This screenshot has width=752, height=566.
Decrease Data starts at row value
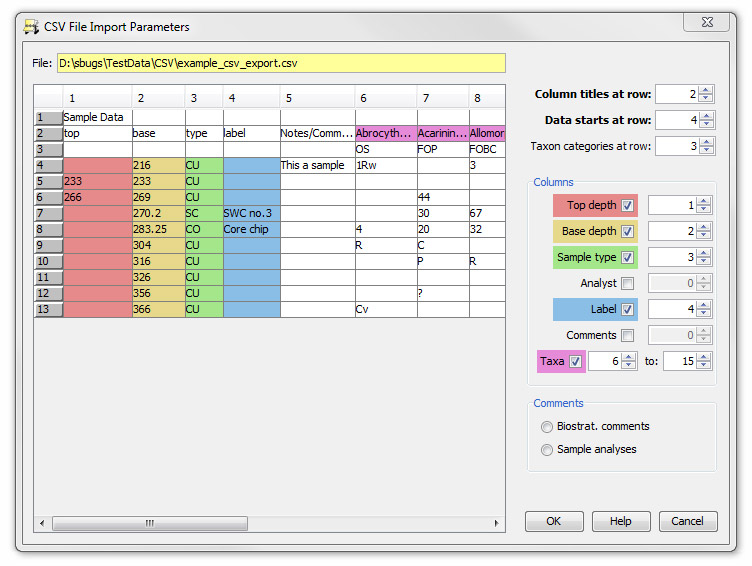pos(705,124)
